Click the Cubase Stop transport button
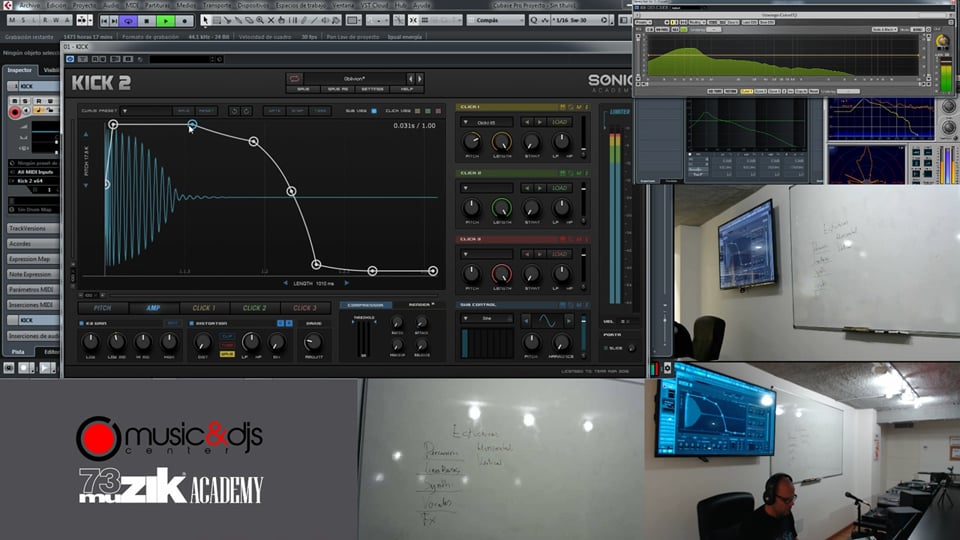The width and height of the screenshot is (960, 540). [x=146, y=21]
